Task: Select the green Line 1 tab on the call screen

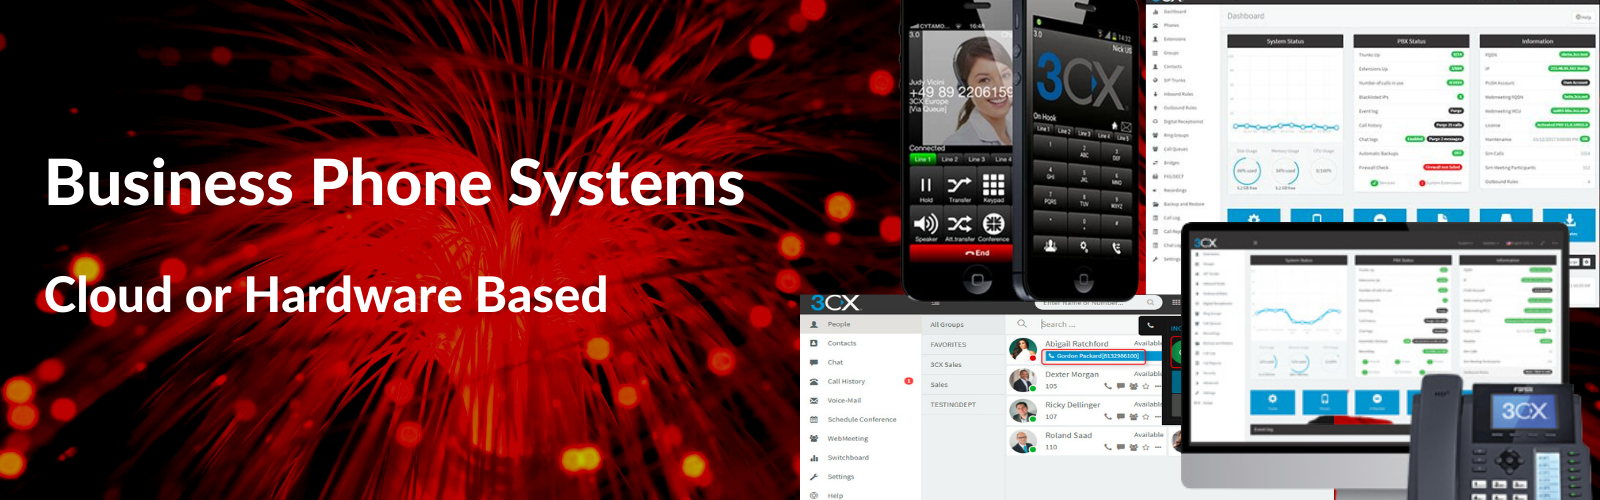Action: 922,159
